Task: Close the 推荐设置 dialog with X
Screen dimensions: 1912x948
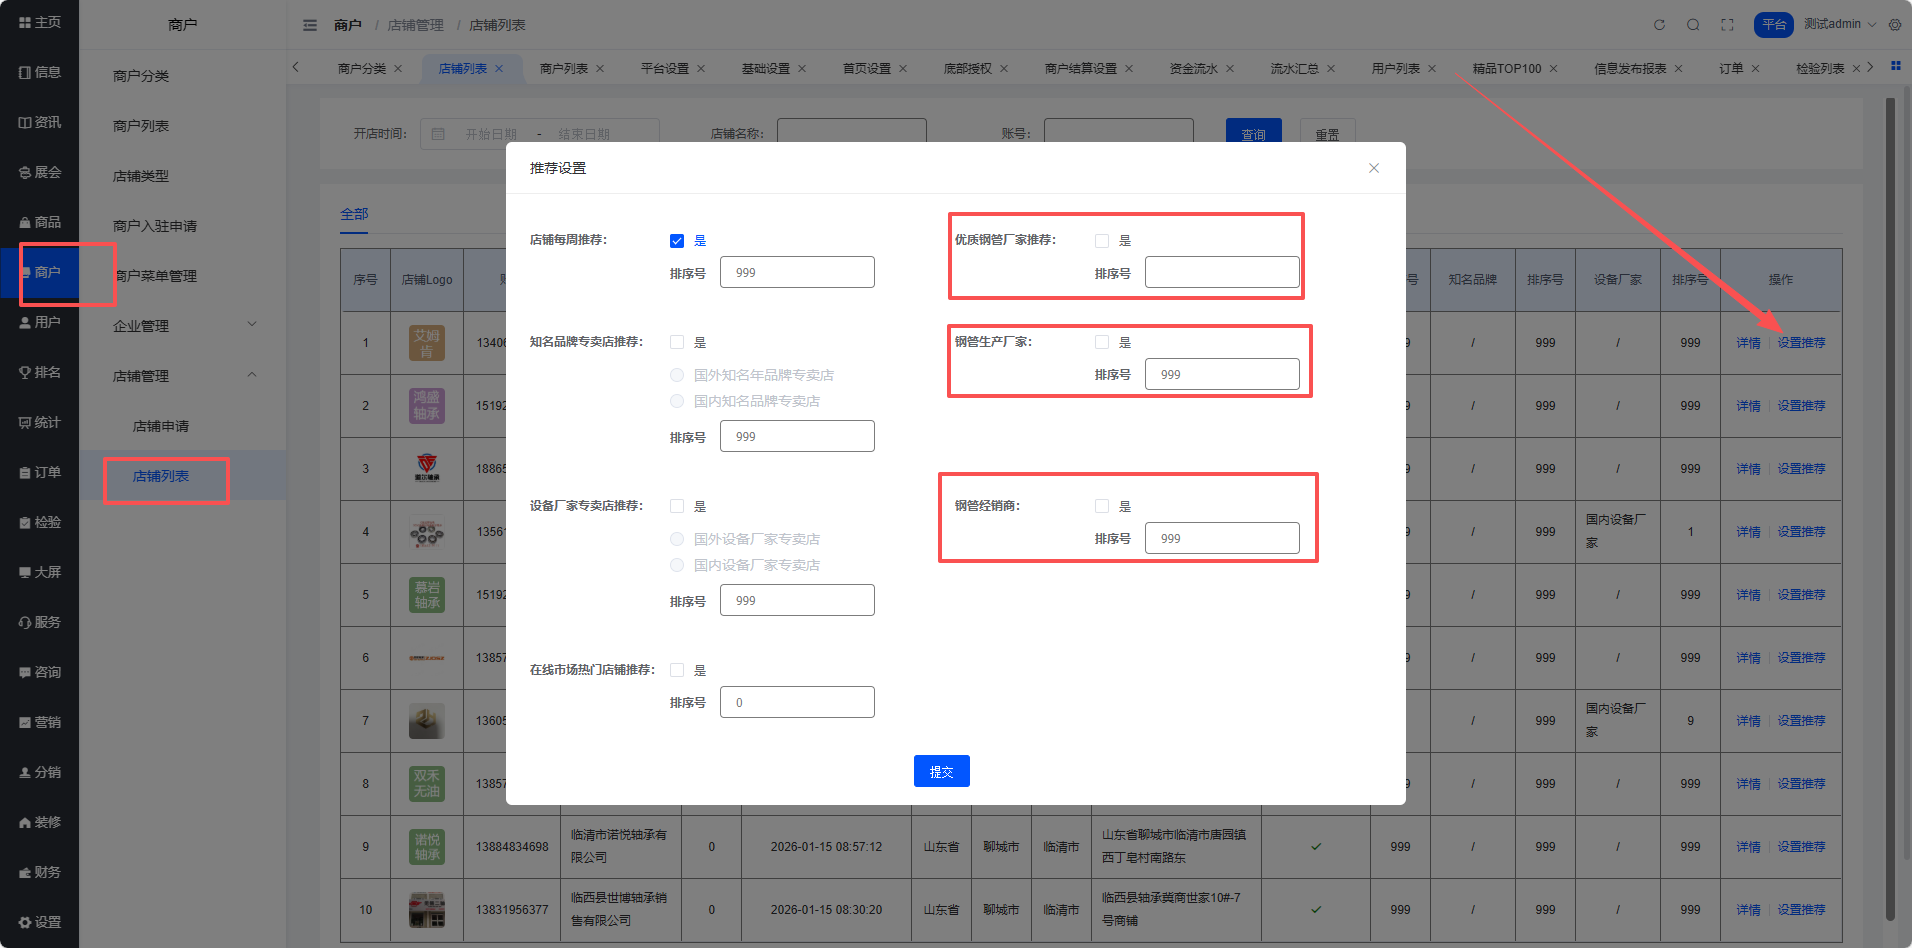Action: tap(1374, 168)
